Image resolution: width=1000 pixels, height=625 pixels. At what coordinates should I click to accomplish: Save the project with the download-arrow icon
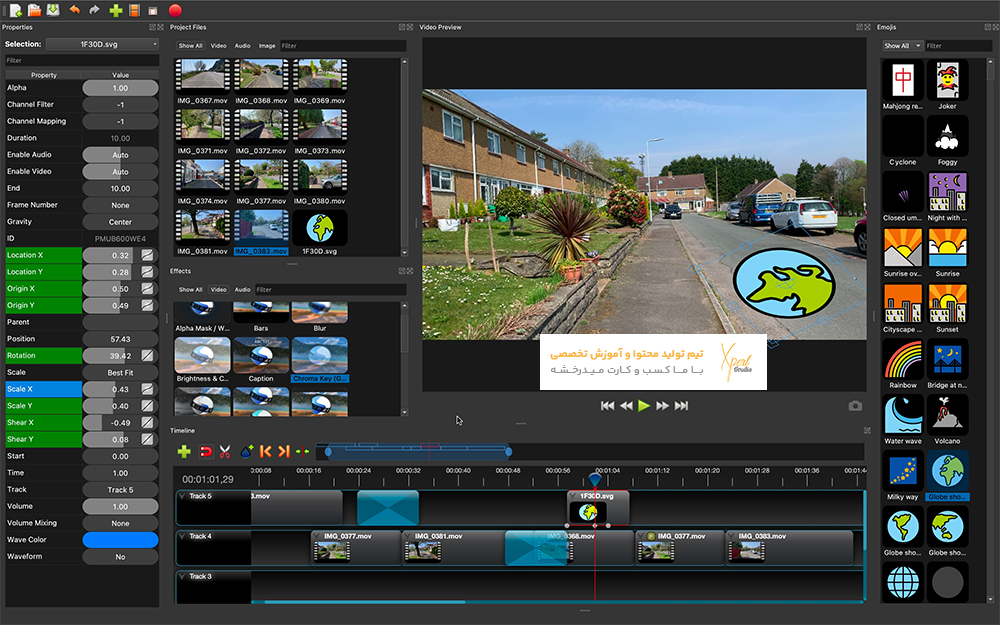53,10
